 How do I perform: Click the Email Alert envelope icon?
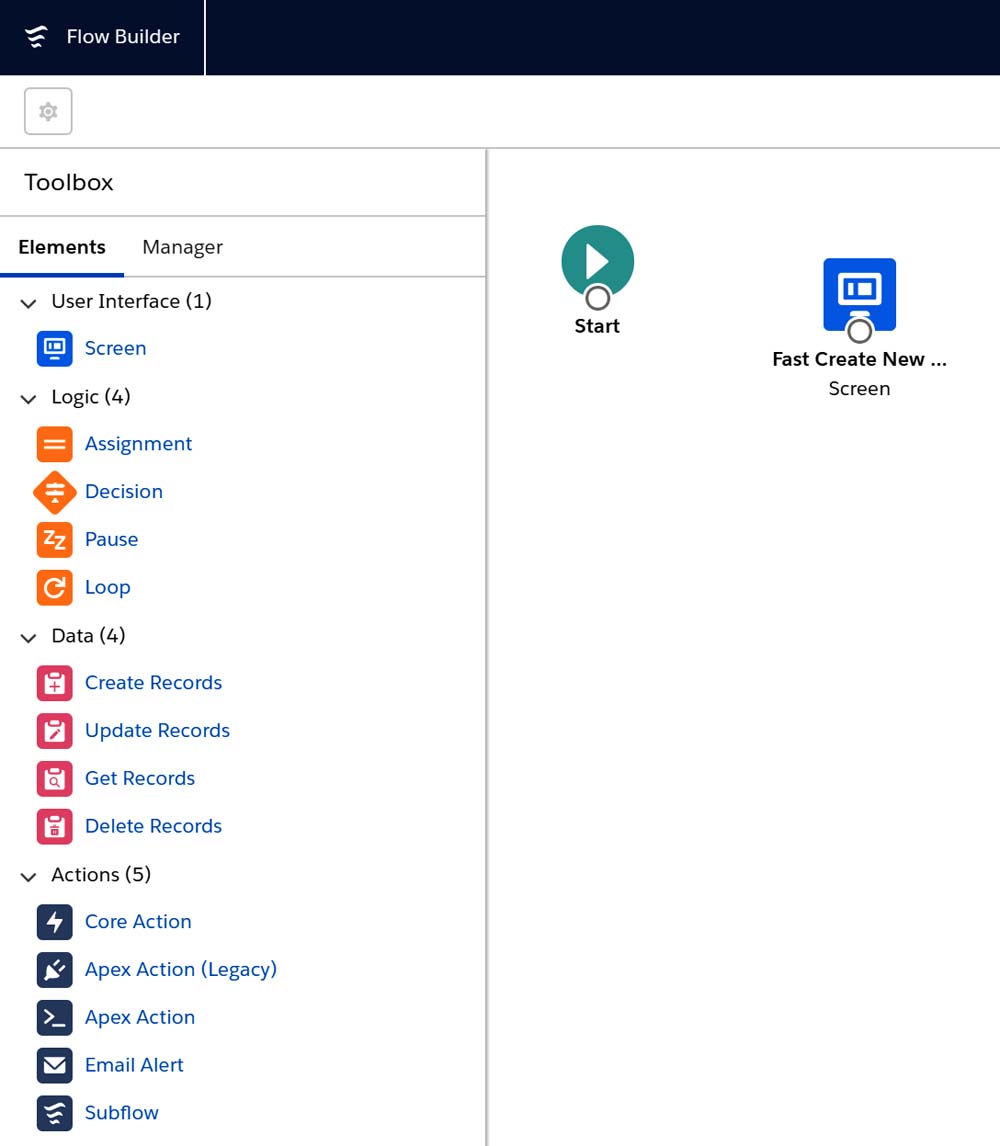click(x=54, y=1065)
